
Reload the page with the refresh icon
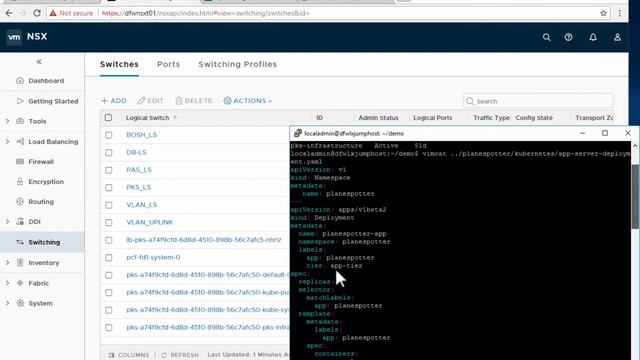pos(37,13)
